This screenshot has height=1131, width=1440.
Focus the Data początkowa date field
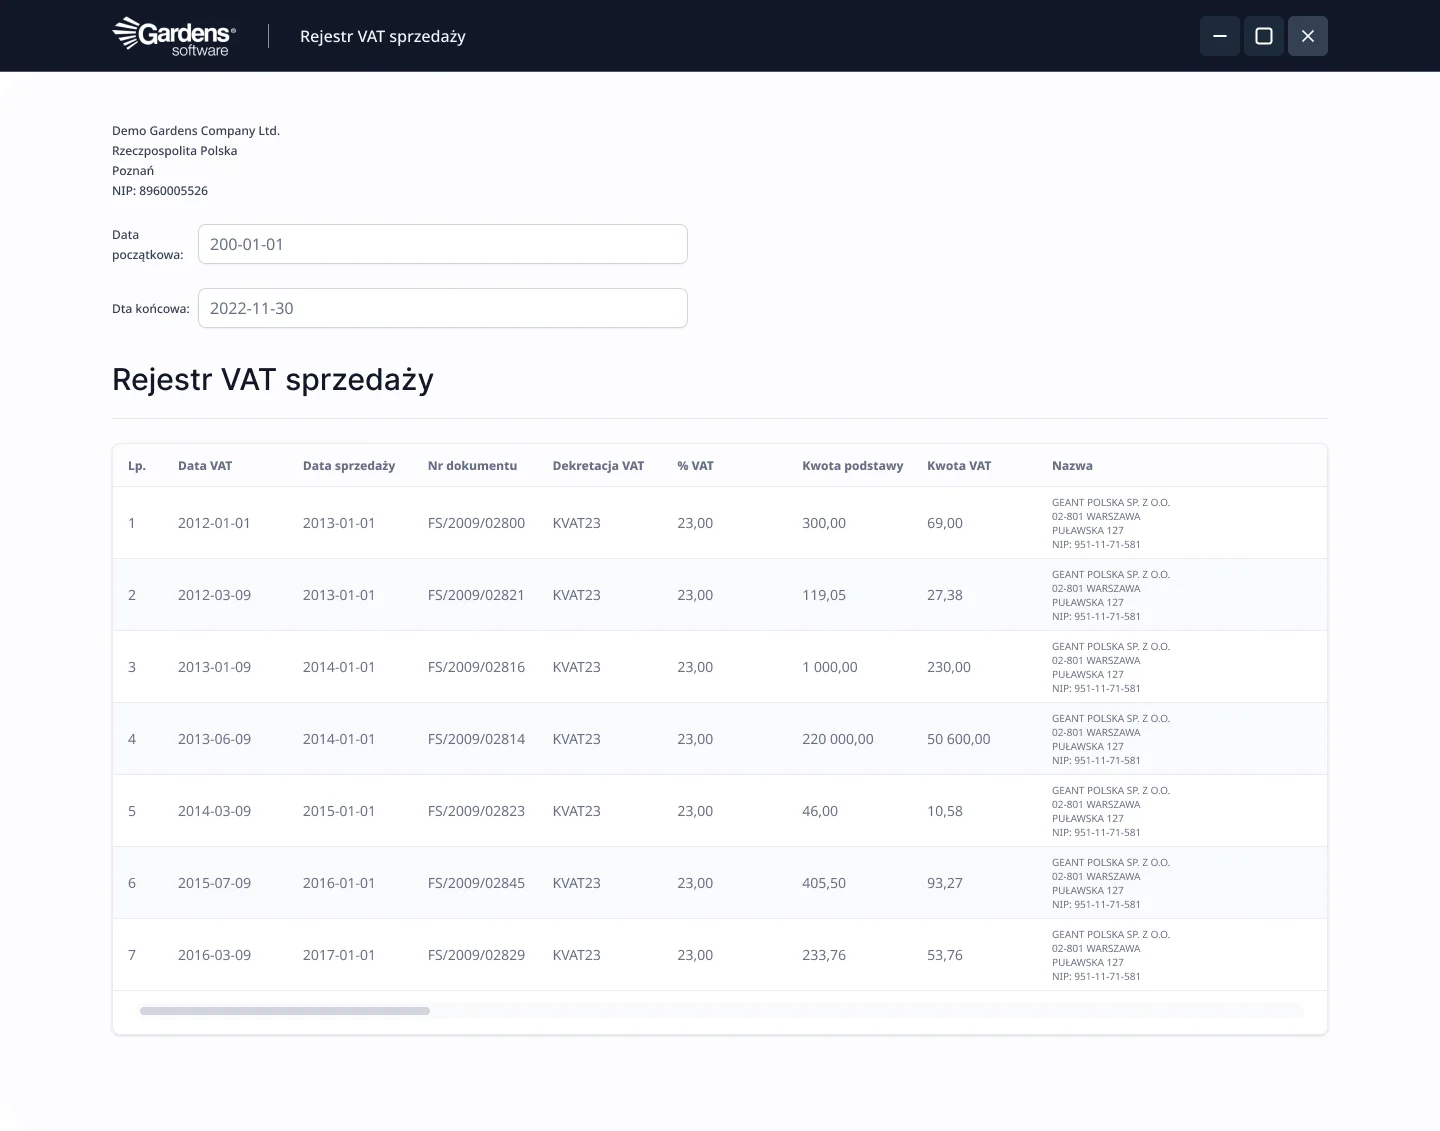click(x=442, y=244)
